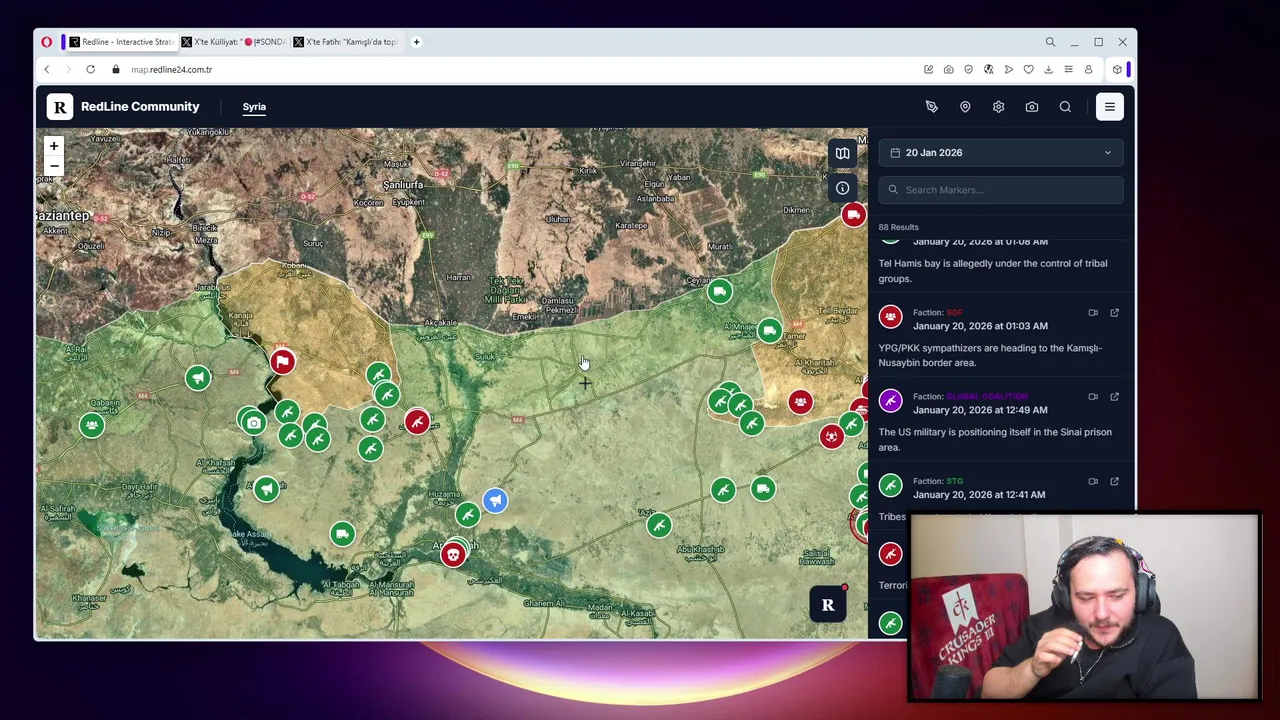The width and height of the screenshot is (1280, 720).
Task: Open browser tab search magnifier
Action: click(x=1050, y=42)
